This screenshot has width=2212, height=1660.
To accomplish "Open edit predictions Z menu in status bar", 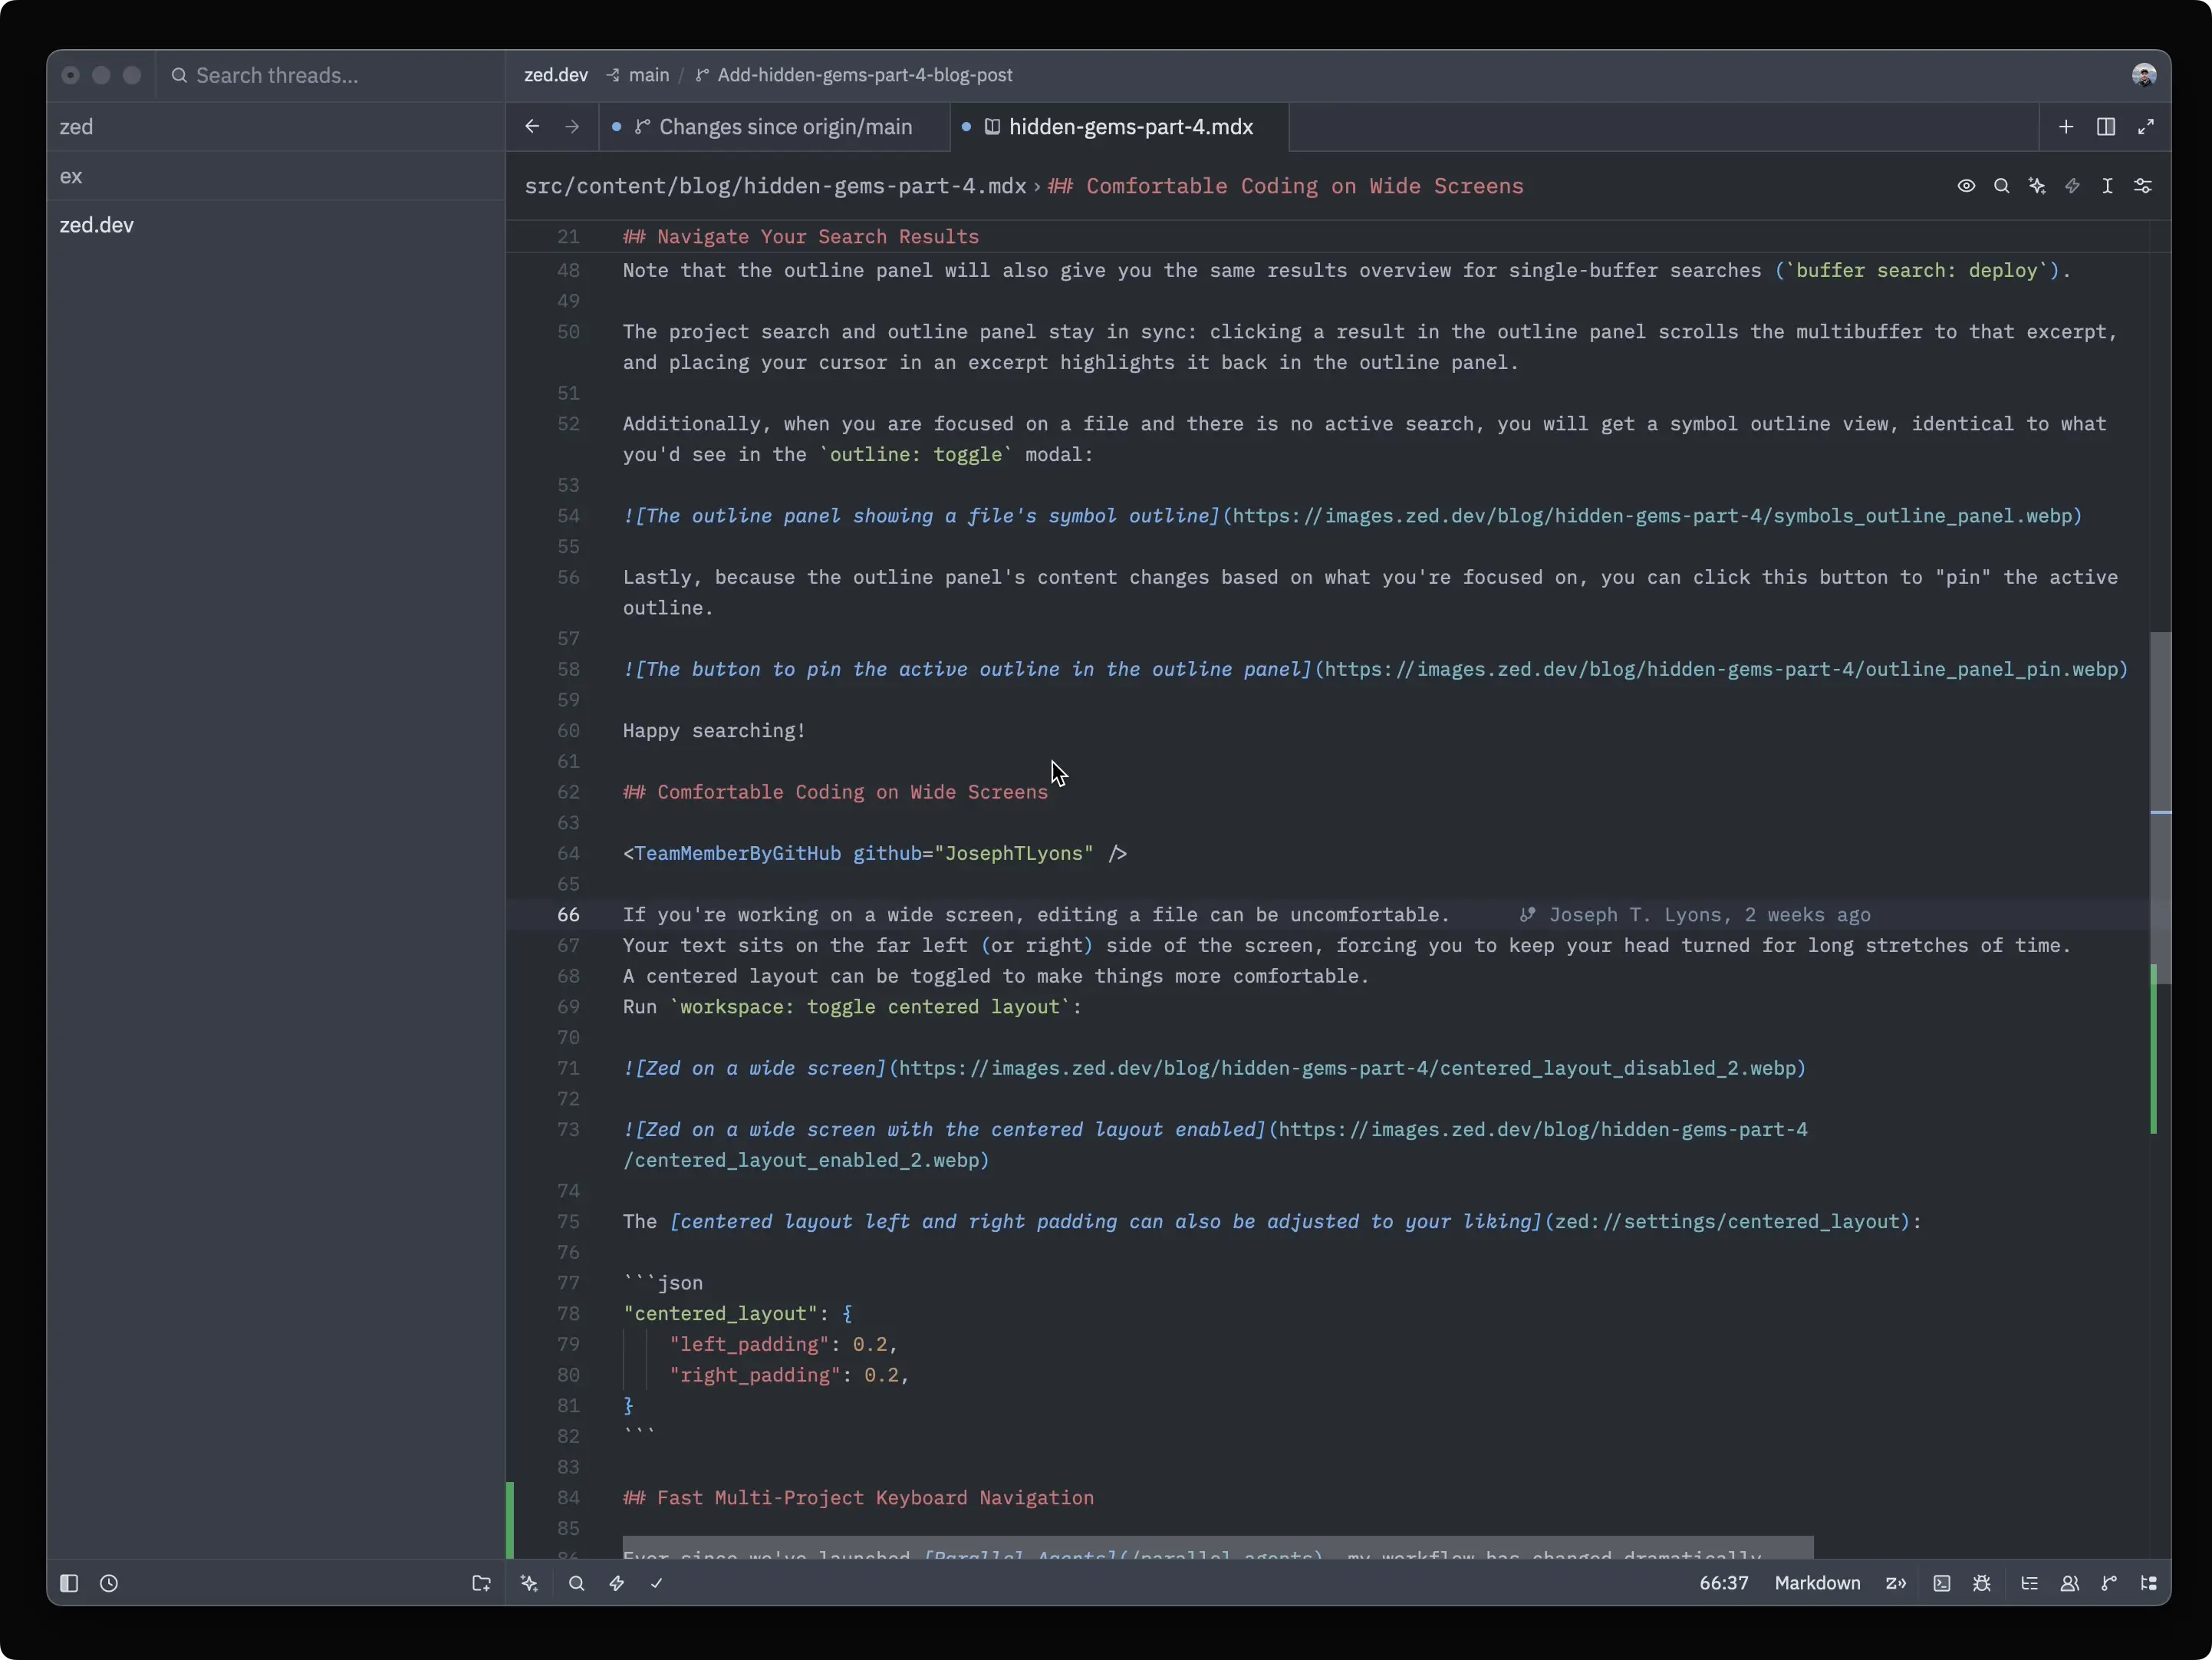I will [x=1896, y=1583].
